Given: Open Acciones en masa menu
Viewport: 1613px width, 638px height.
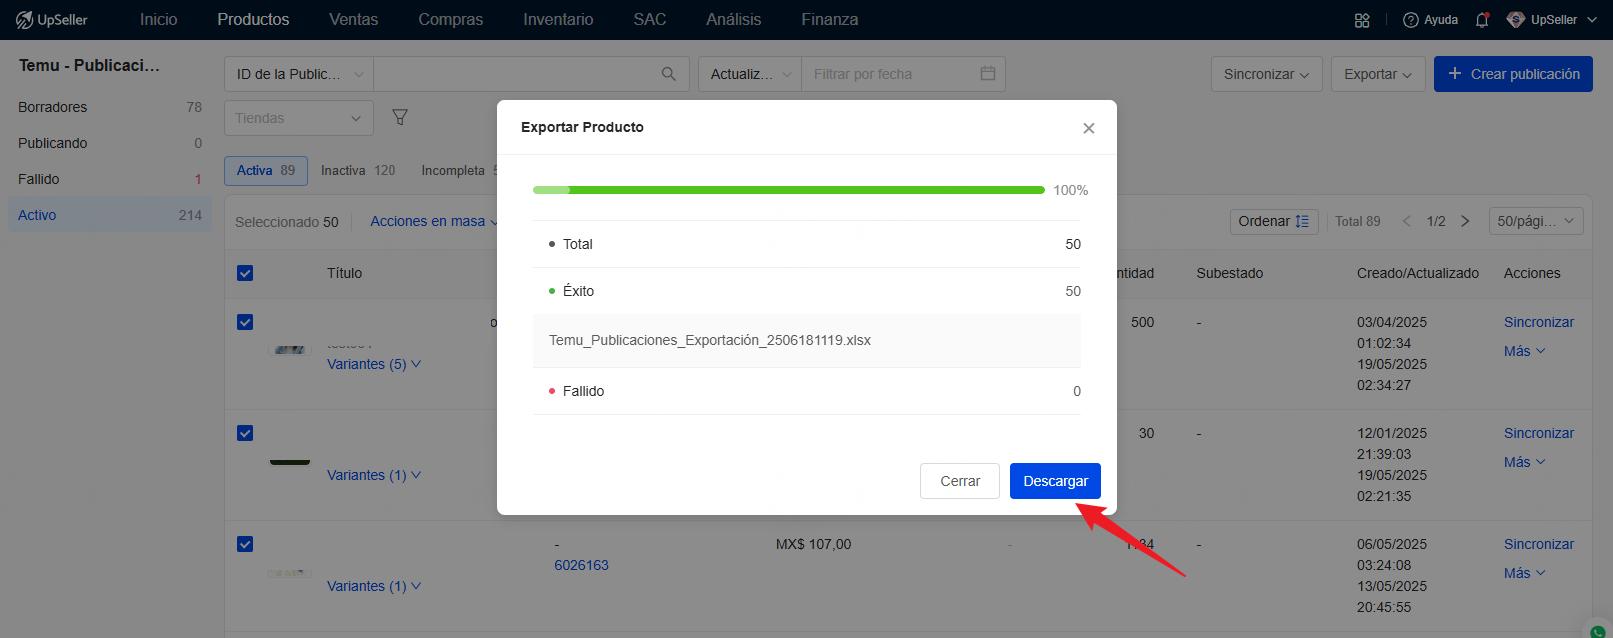Looking at the screenshot, I should (434, 221).
